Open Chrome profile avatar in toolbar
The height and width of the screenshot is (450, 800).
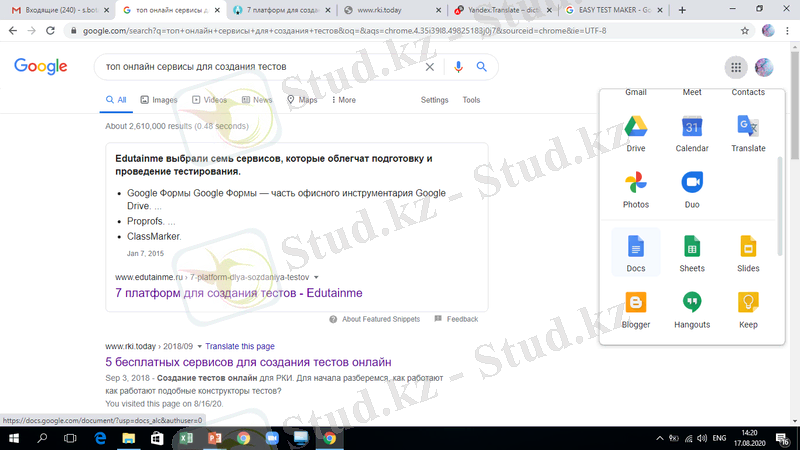pyautogui.click(x=768, y=31)
